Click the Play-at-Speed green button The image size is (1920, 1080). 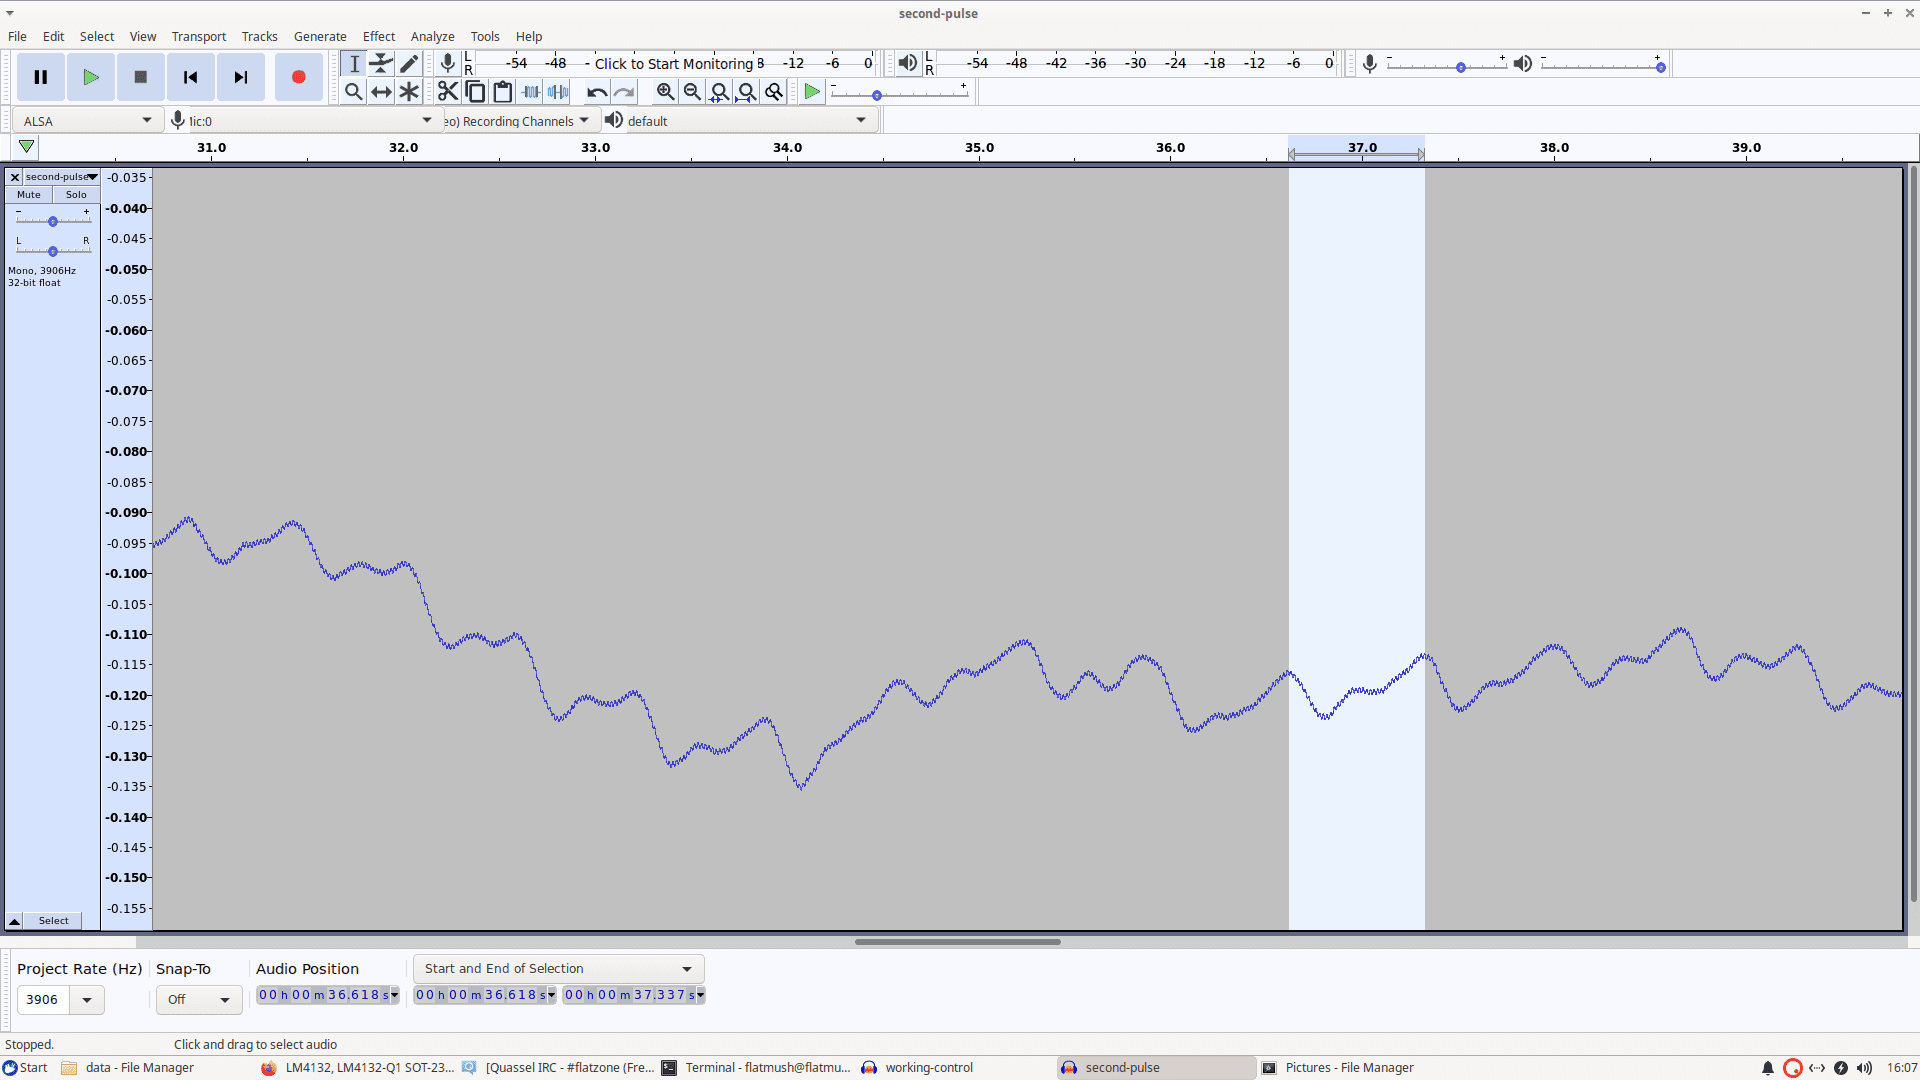point(812,92)
